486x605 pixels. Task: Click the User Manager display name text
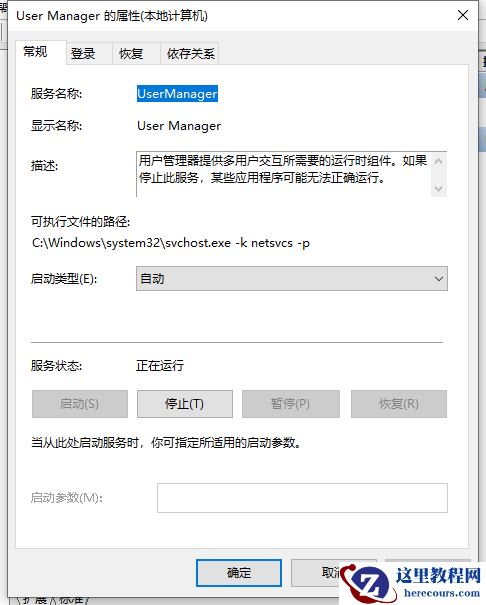tap(179, 126)
